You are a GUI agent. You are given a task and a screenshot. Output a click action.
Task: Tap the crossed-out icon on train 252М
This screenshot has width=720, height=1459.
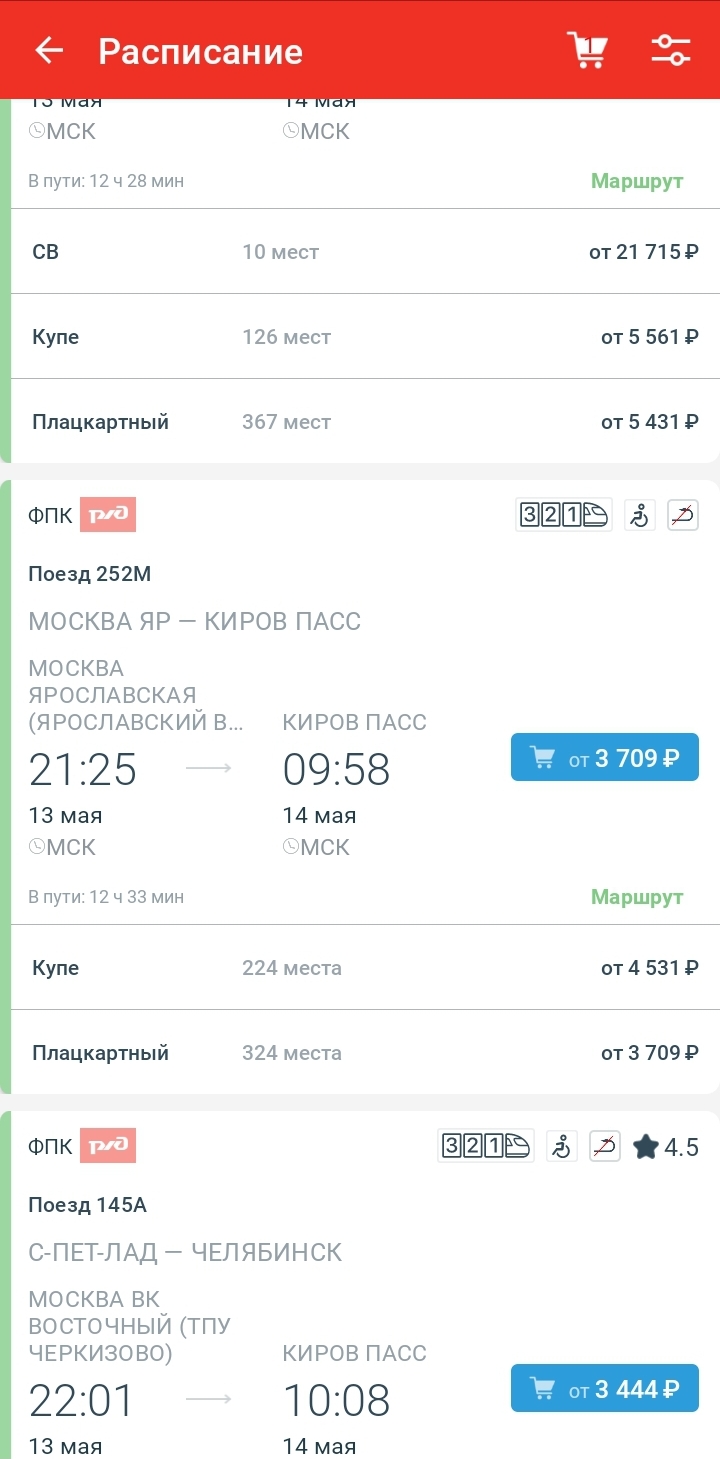(x=683, y=515)
